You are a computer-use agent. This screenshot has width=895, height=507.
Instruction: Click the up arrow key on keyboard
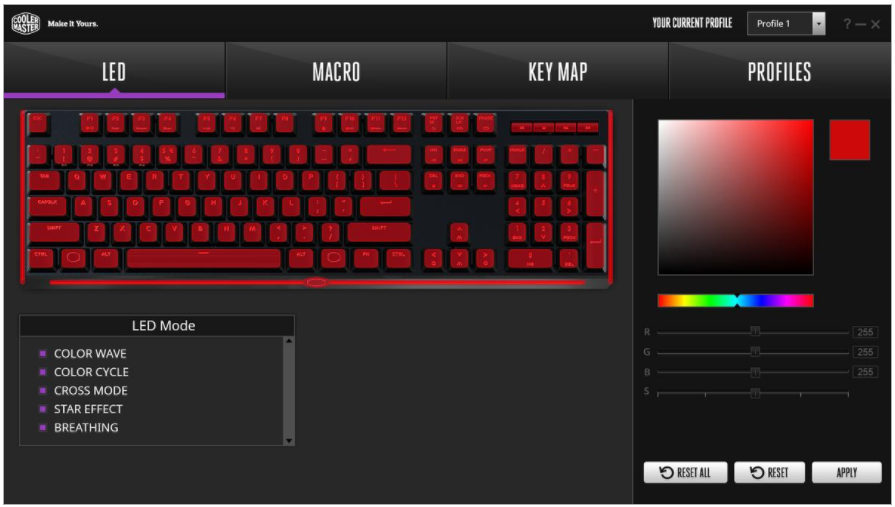tap(459, 232)
